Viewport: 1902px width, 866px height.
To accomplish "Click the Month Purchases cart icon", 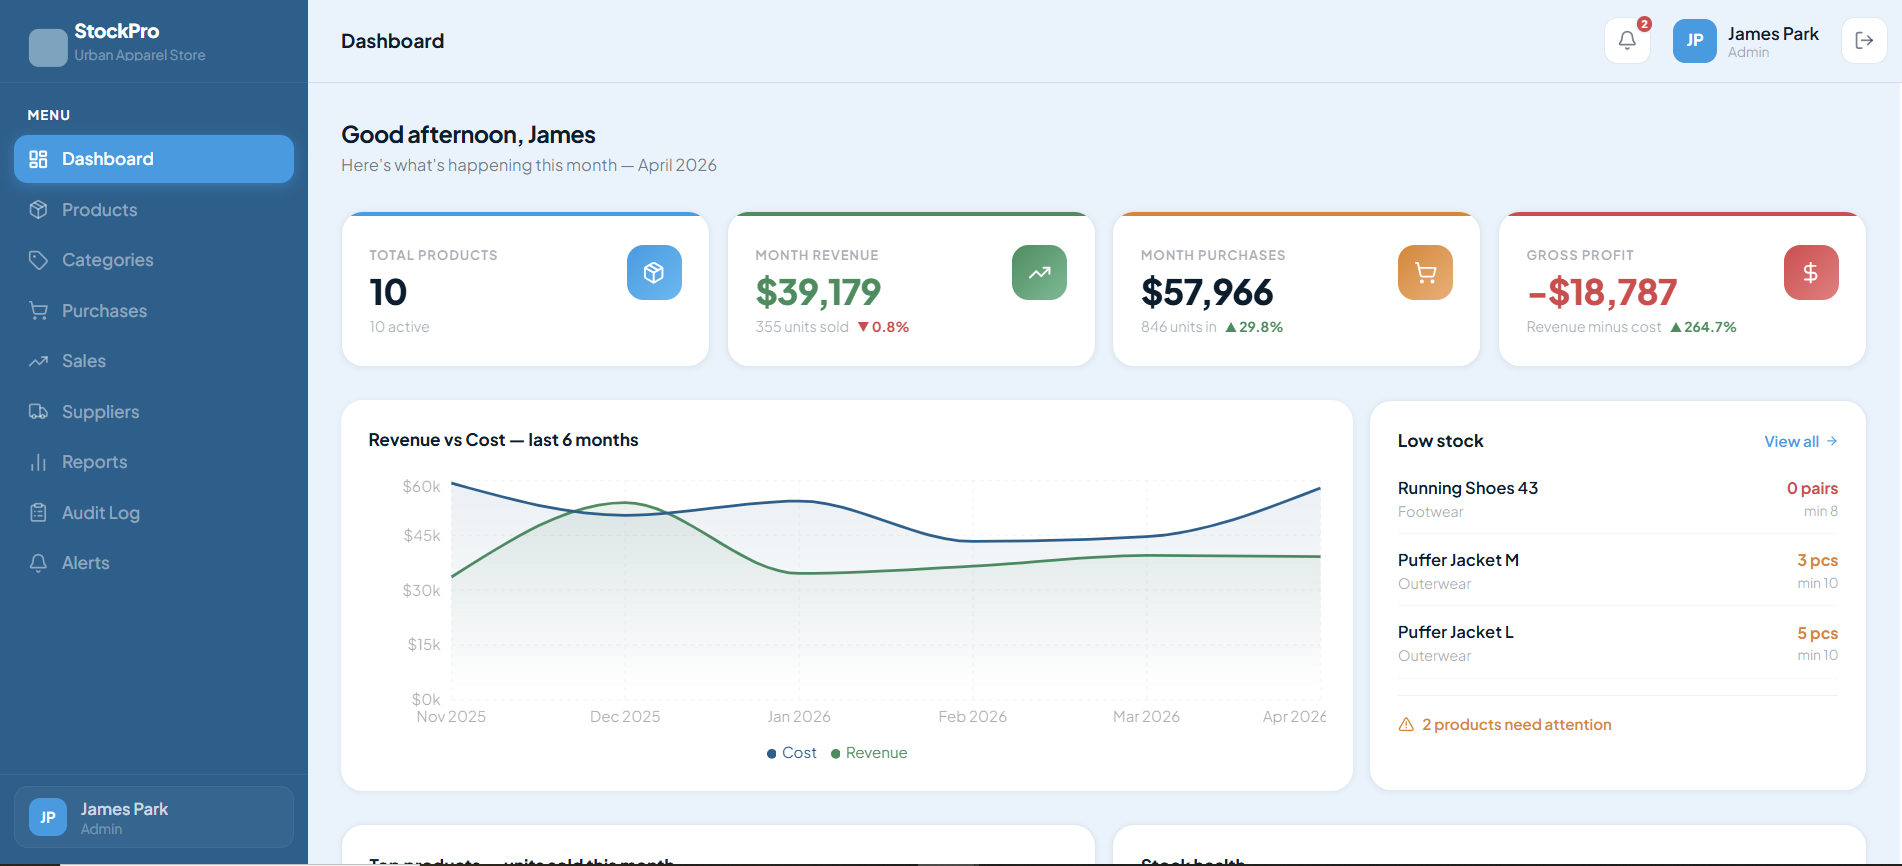I will point(1425,273).
